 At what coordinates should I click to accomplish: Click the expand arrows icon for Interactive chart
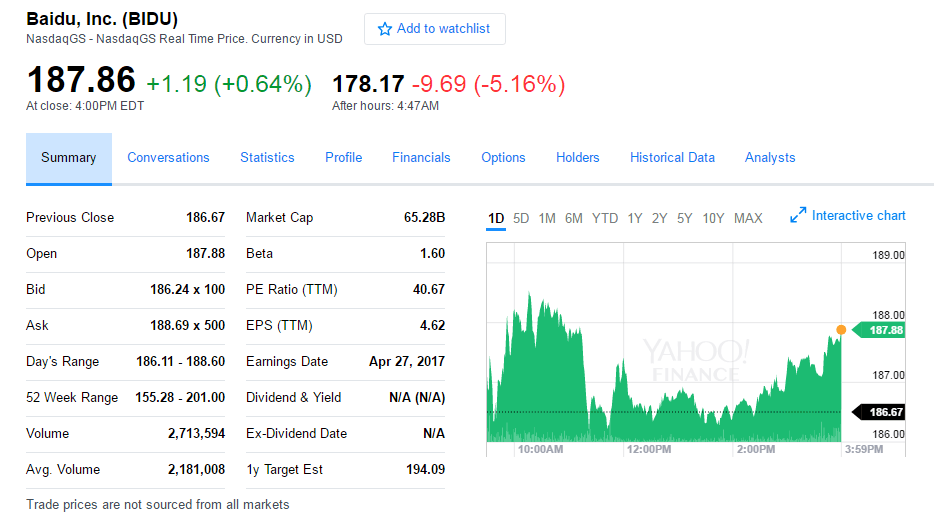coord(798,215)
